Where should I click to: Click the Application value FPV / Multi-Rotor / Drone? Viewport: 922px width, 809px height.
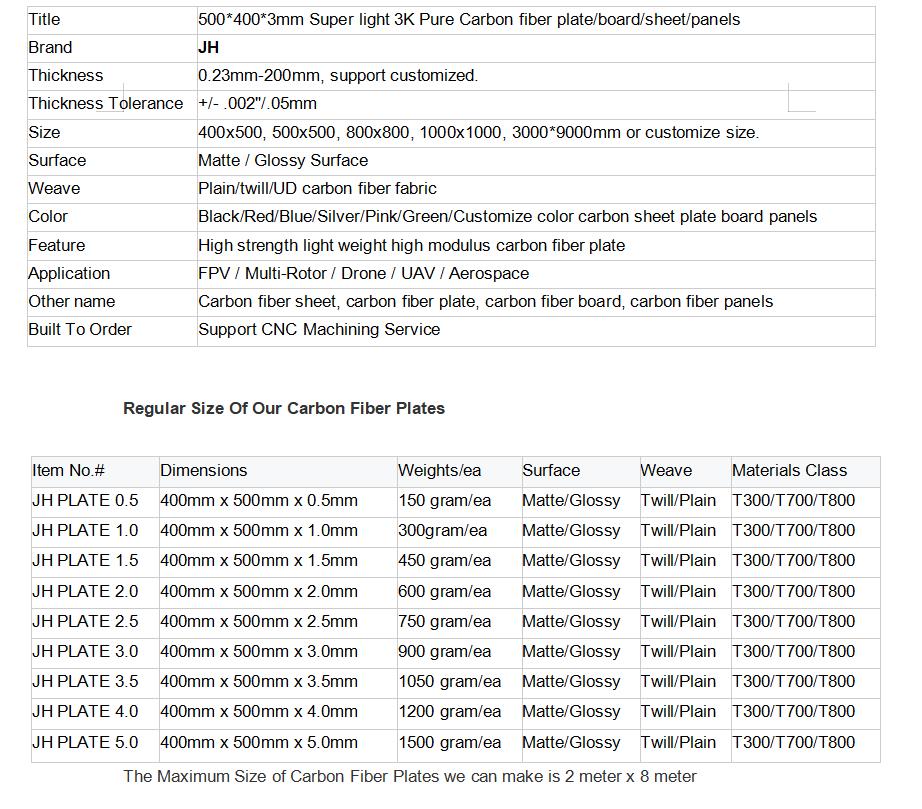pyautogui.click(x=363, y=273)
